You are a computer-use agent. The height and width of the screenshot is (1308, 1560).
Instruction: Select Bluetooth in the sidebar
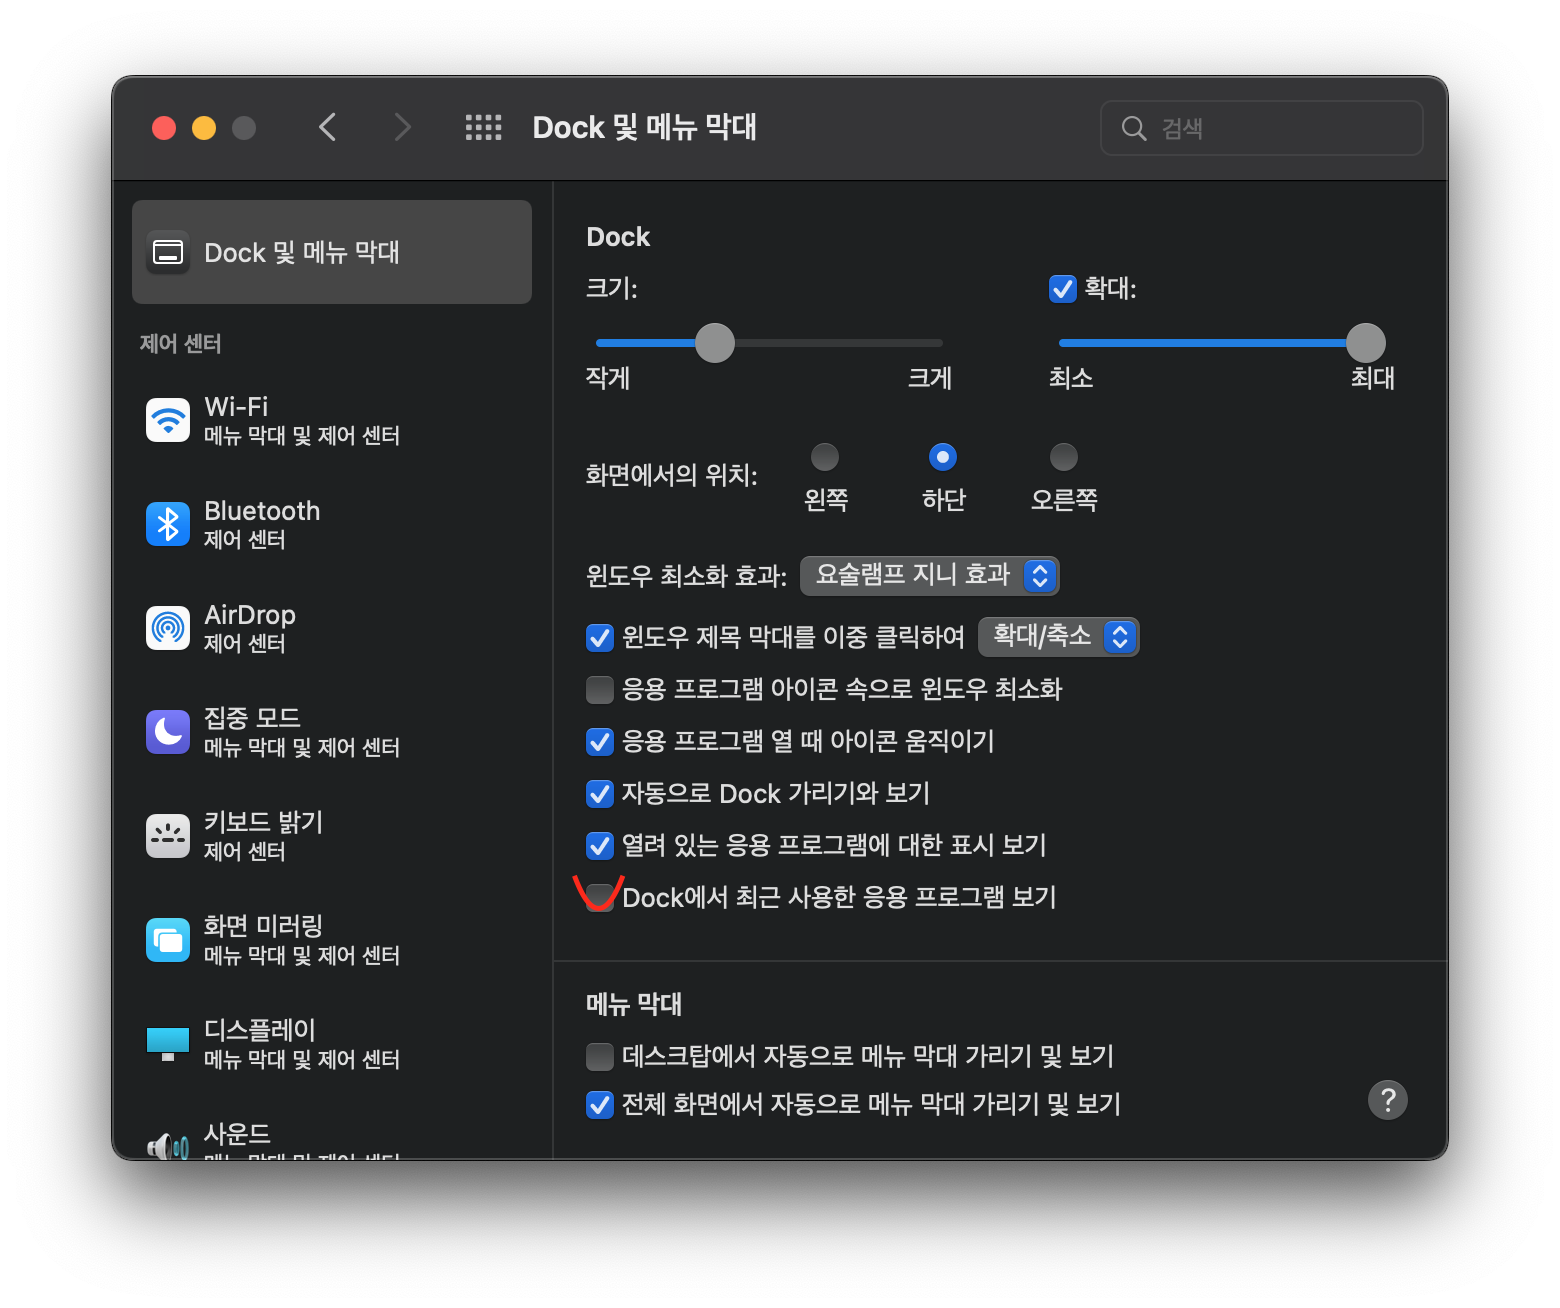pyautogui.click(x=332, y=524)
